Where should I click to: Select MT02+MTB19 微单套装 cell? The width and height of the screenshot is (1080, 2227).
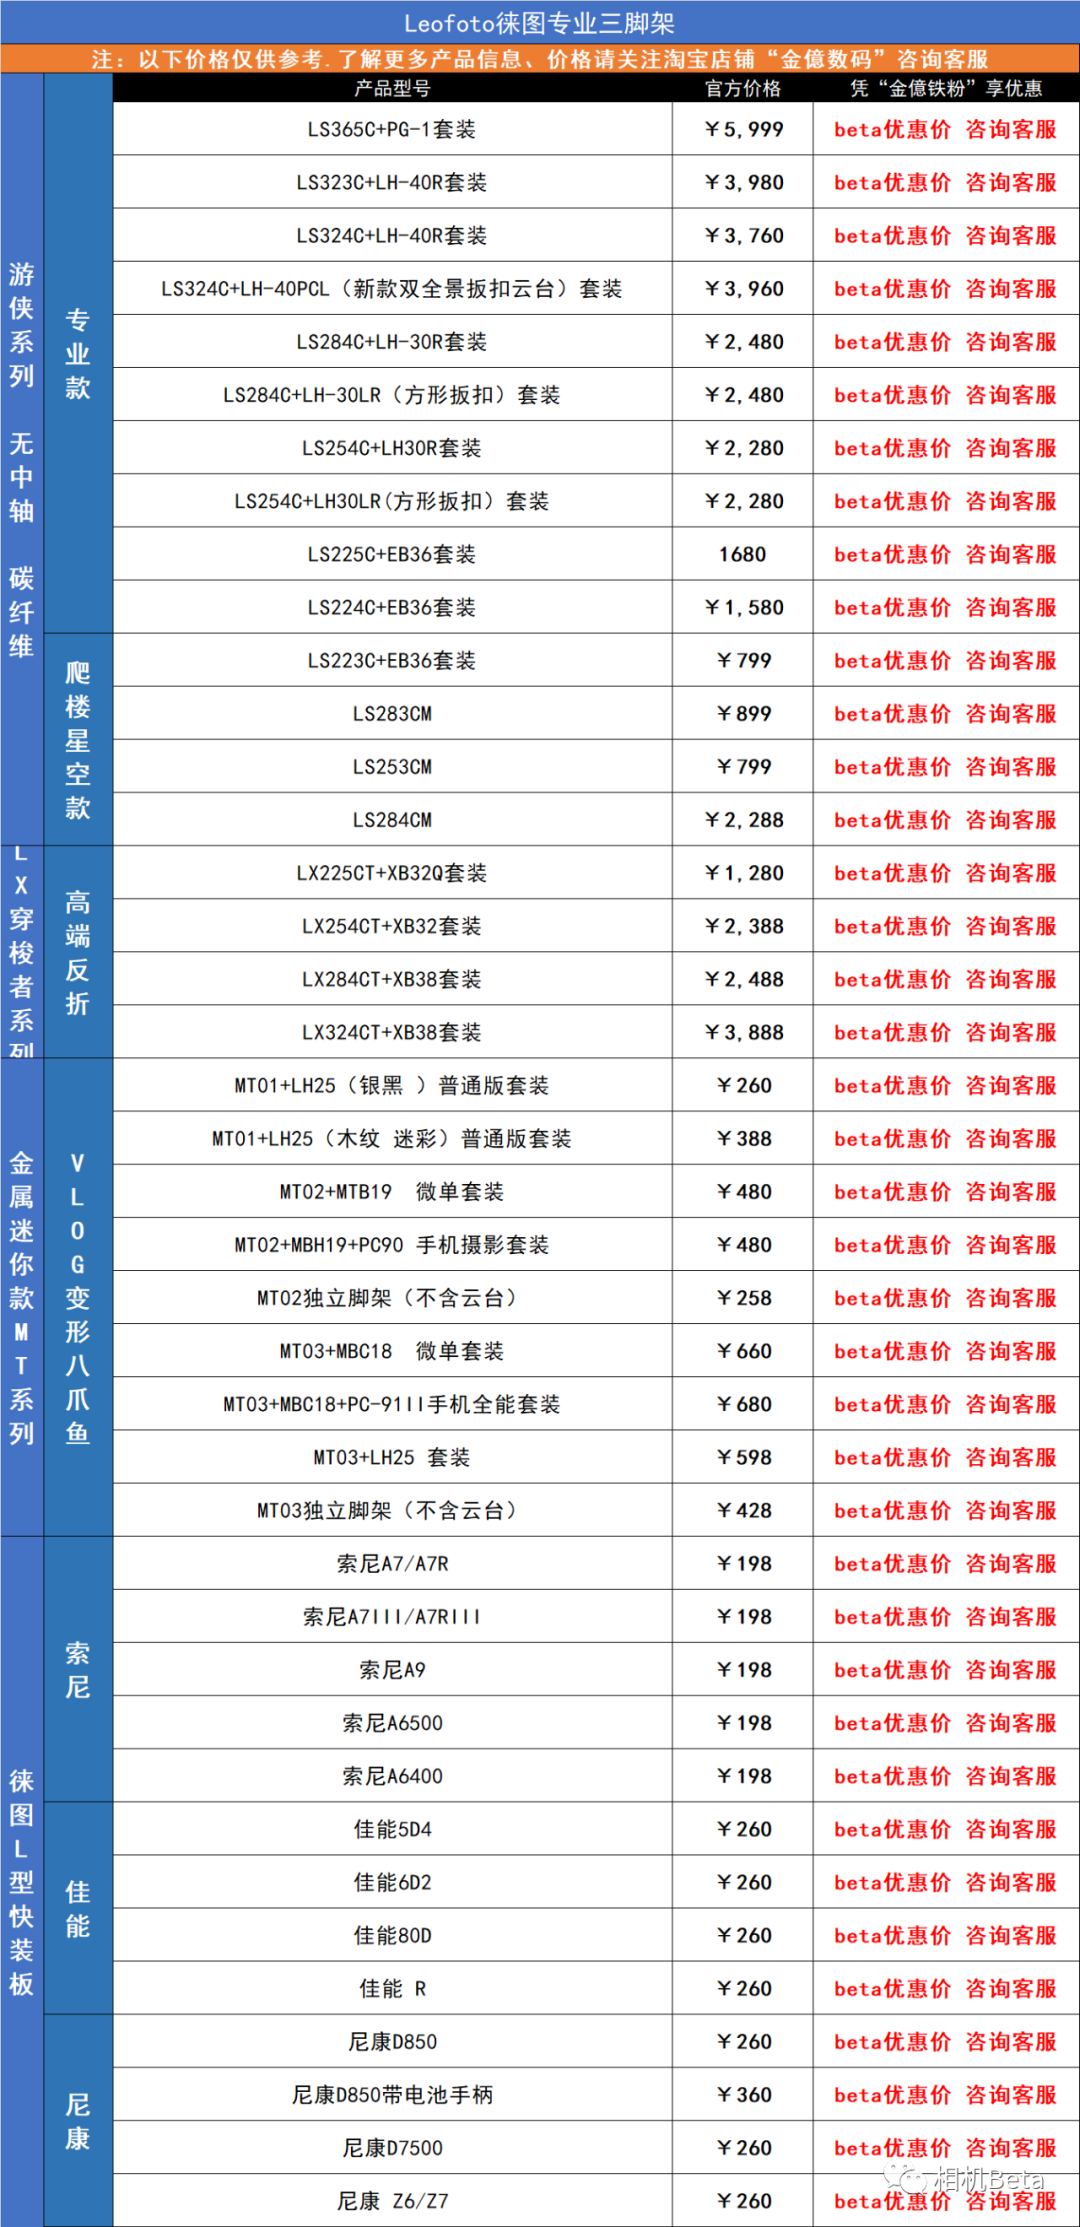[x=392, y=1190]
